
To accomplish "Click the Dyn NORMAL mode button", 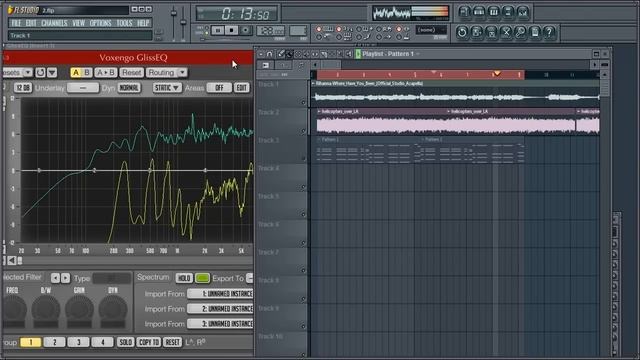I will [129, 88].
